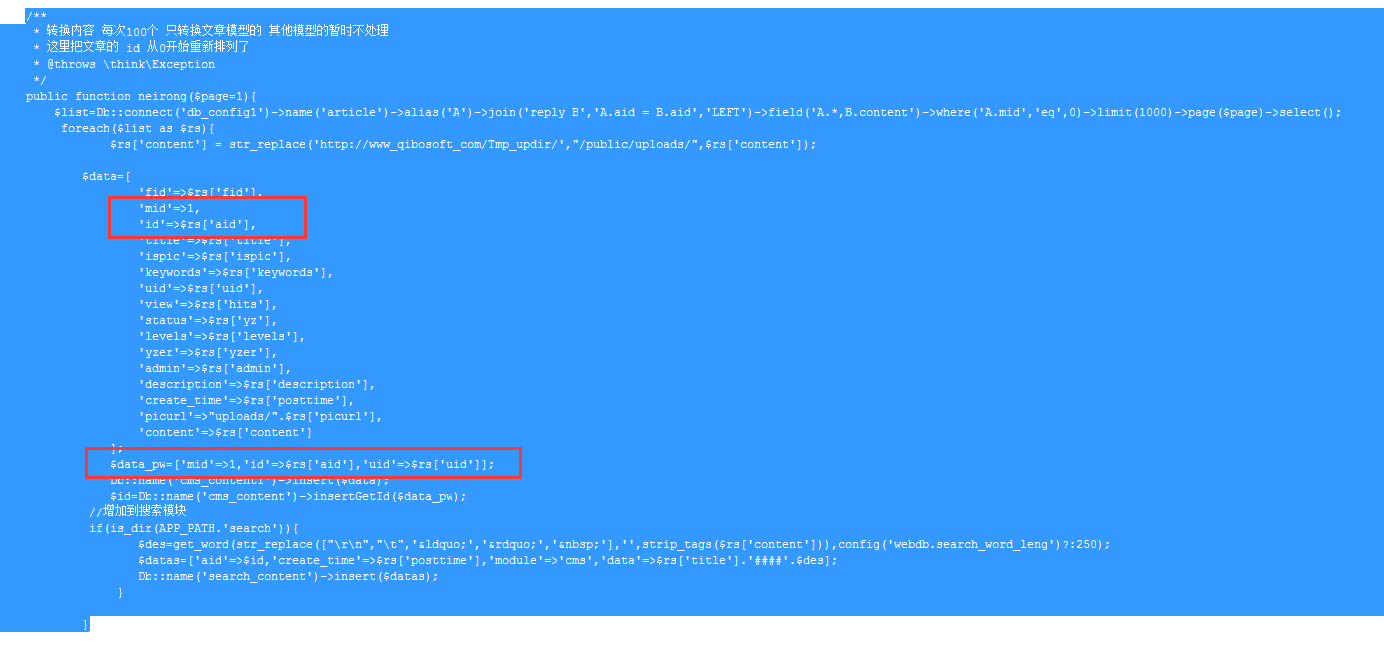Click the insertGetId($data_pw) line

288,496
